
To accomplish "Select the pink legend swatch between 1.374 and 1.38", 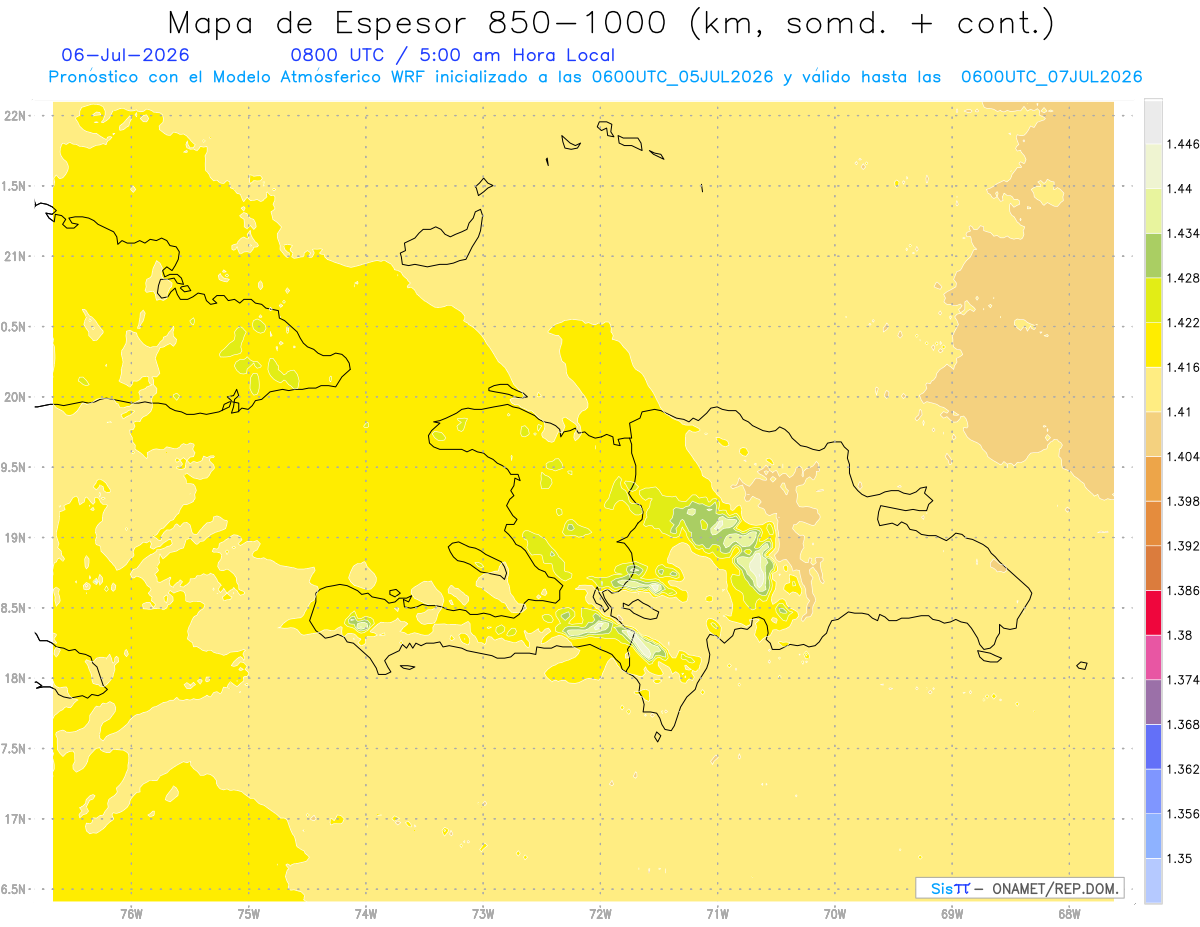I will (x=1153, y=657).
